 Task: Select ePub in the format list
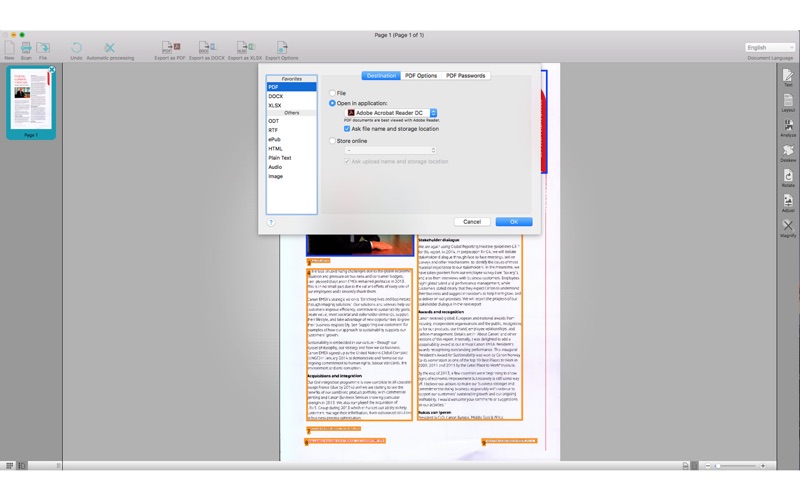pos(291,139)
